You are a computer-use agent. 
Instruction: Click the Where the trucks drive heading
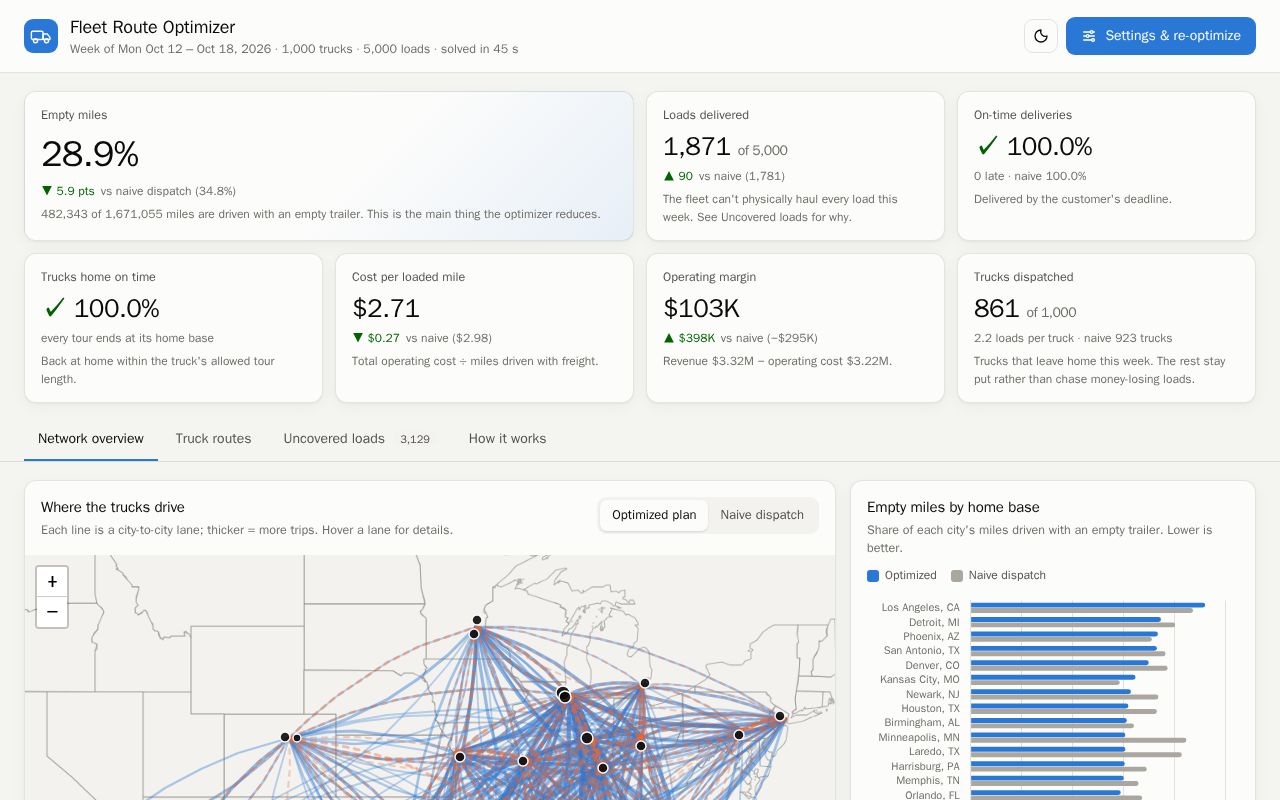[x=113, y=507]
